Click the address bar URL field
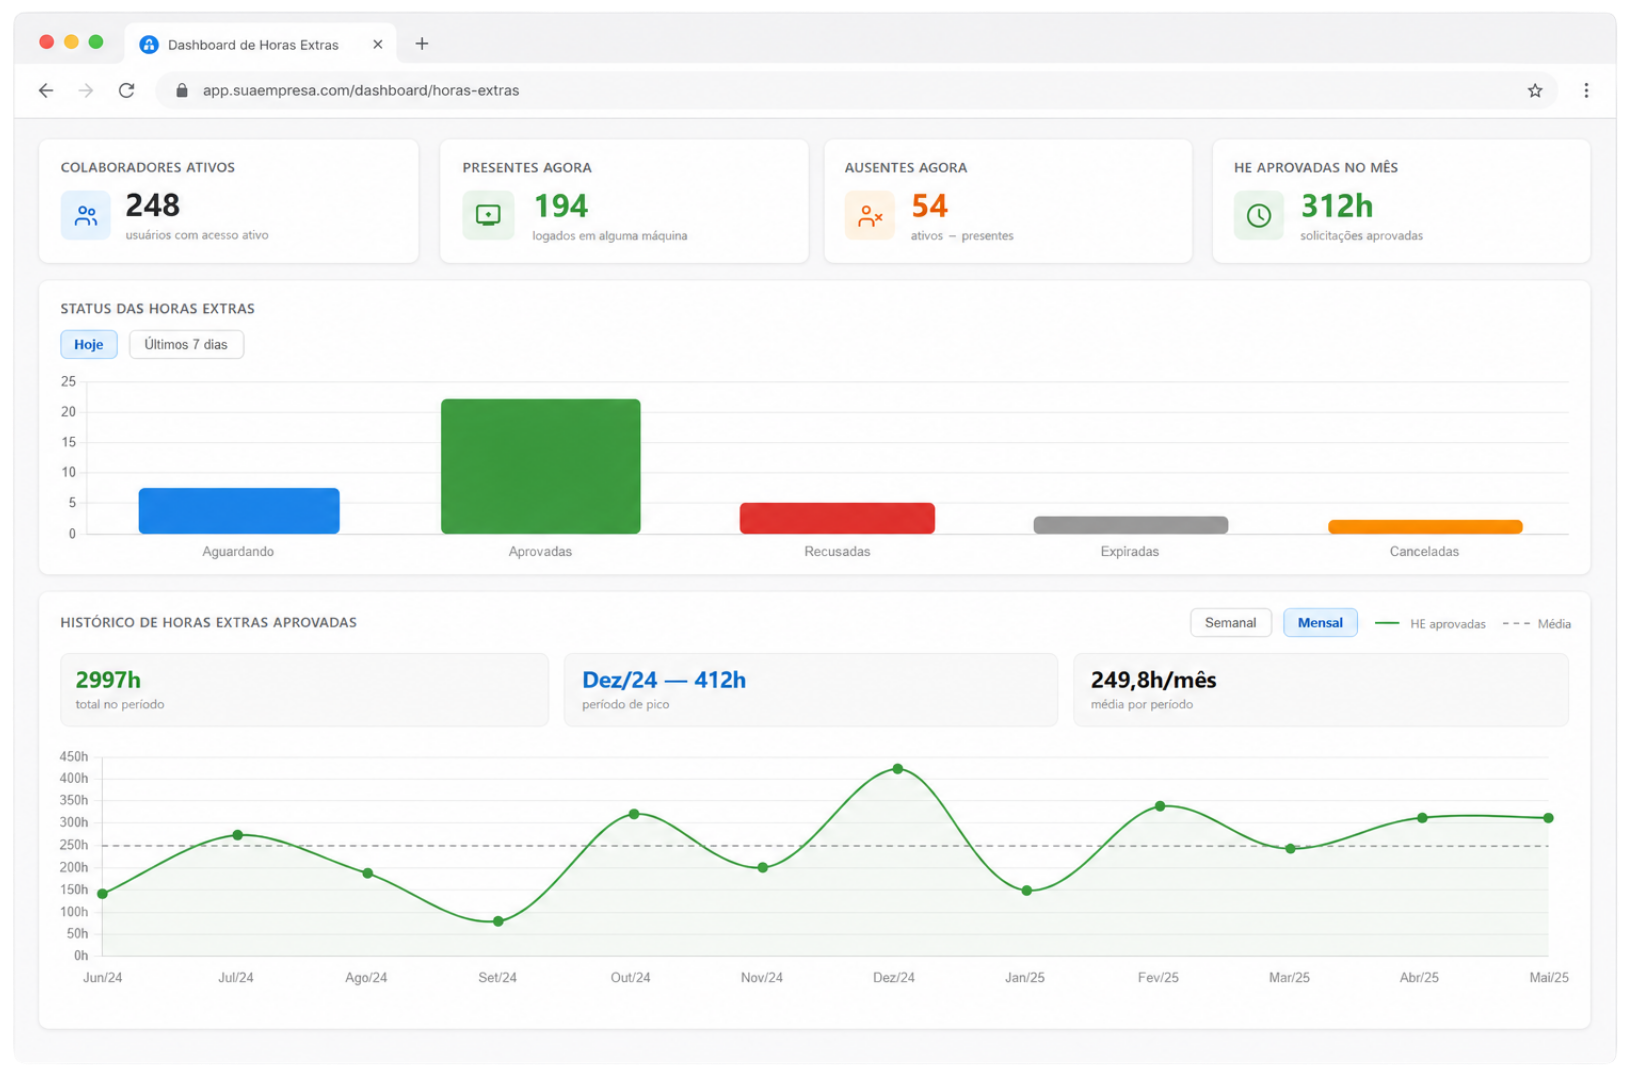Viewport: 1630px width, 1078px height. pos(856,90)
